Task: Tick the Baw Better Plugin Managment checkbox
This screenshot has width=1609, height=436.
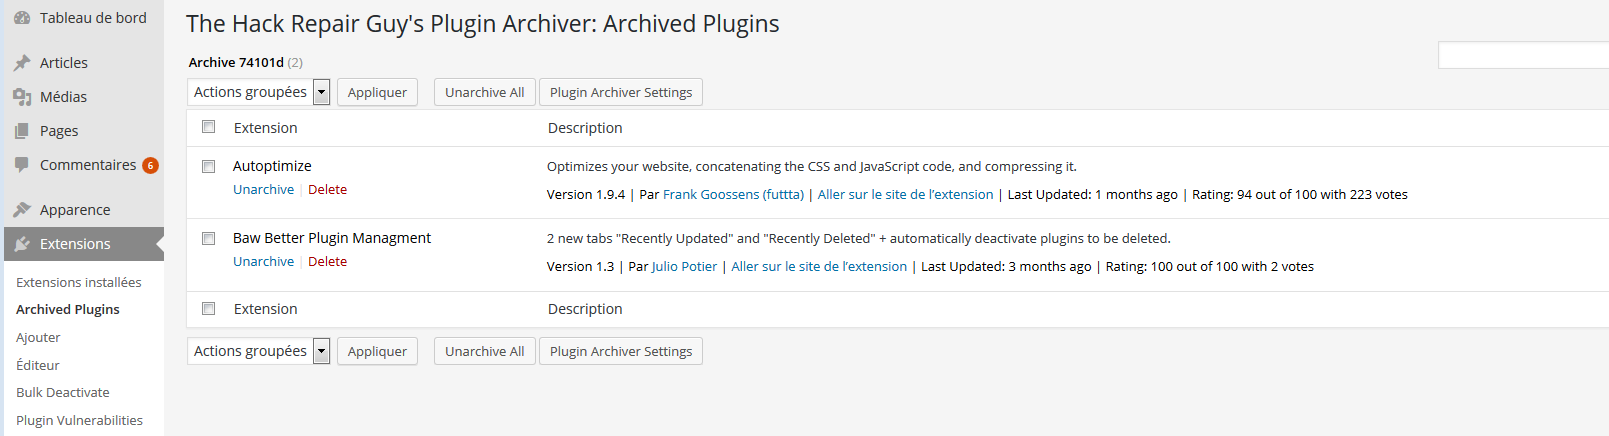Action: coord(208,238)
